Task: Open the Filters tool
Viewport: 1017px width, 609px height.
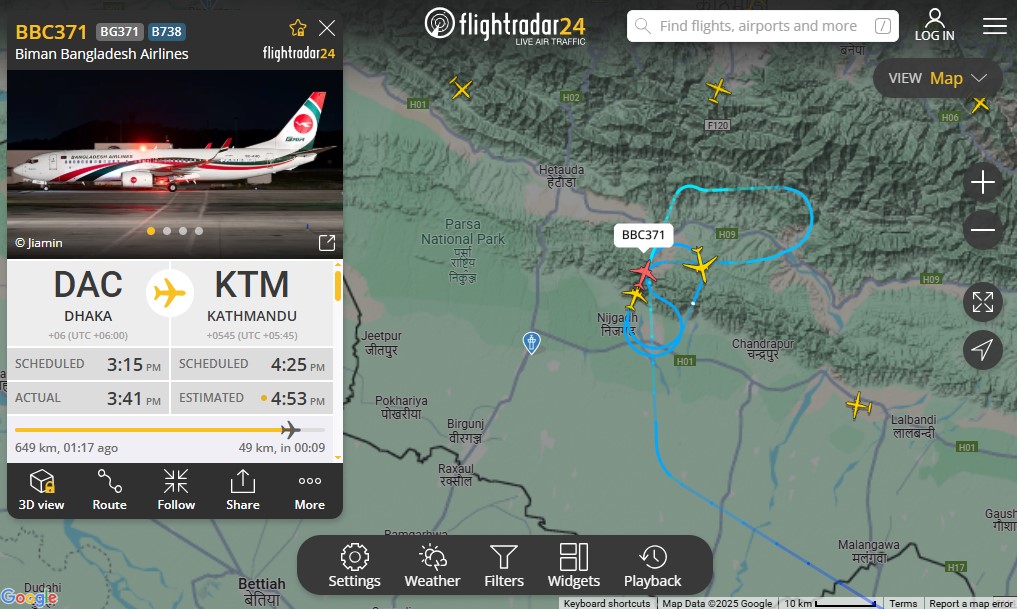Action: tap(503, 566)
